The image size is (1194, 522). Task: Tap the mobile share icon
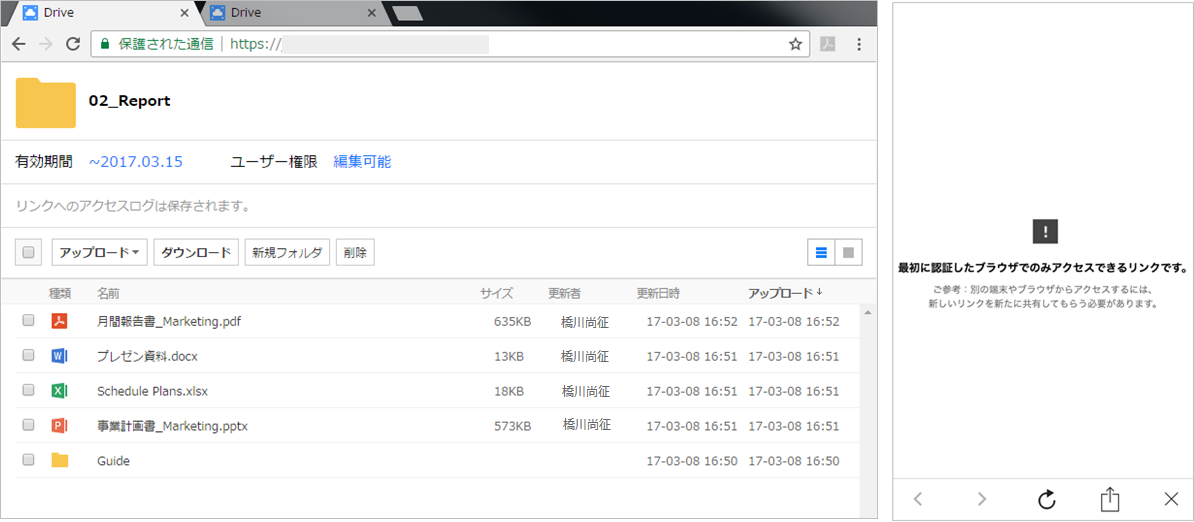pyautogui.click(x=1108, y=499)
